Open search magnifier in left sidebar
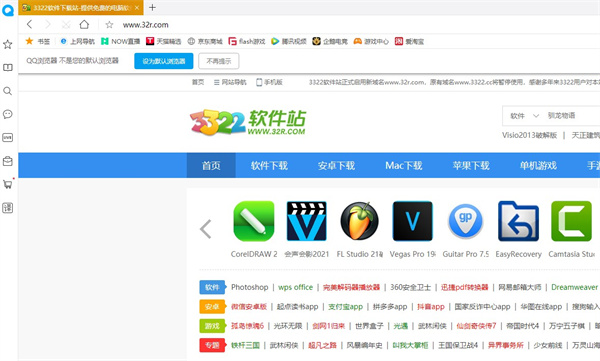This screenshot has height=361, width=600. [7, 91]
